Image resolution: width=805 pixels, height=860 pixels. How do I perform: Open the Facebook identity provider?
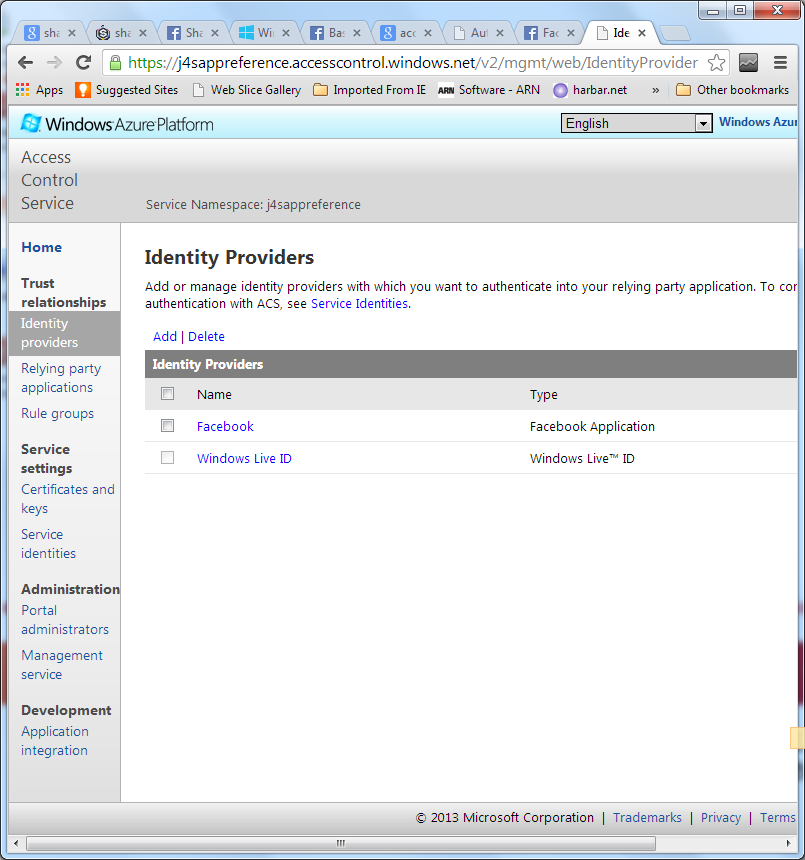(x=225, y=426)
